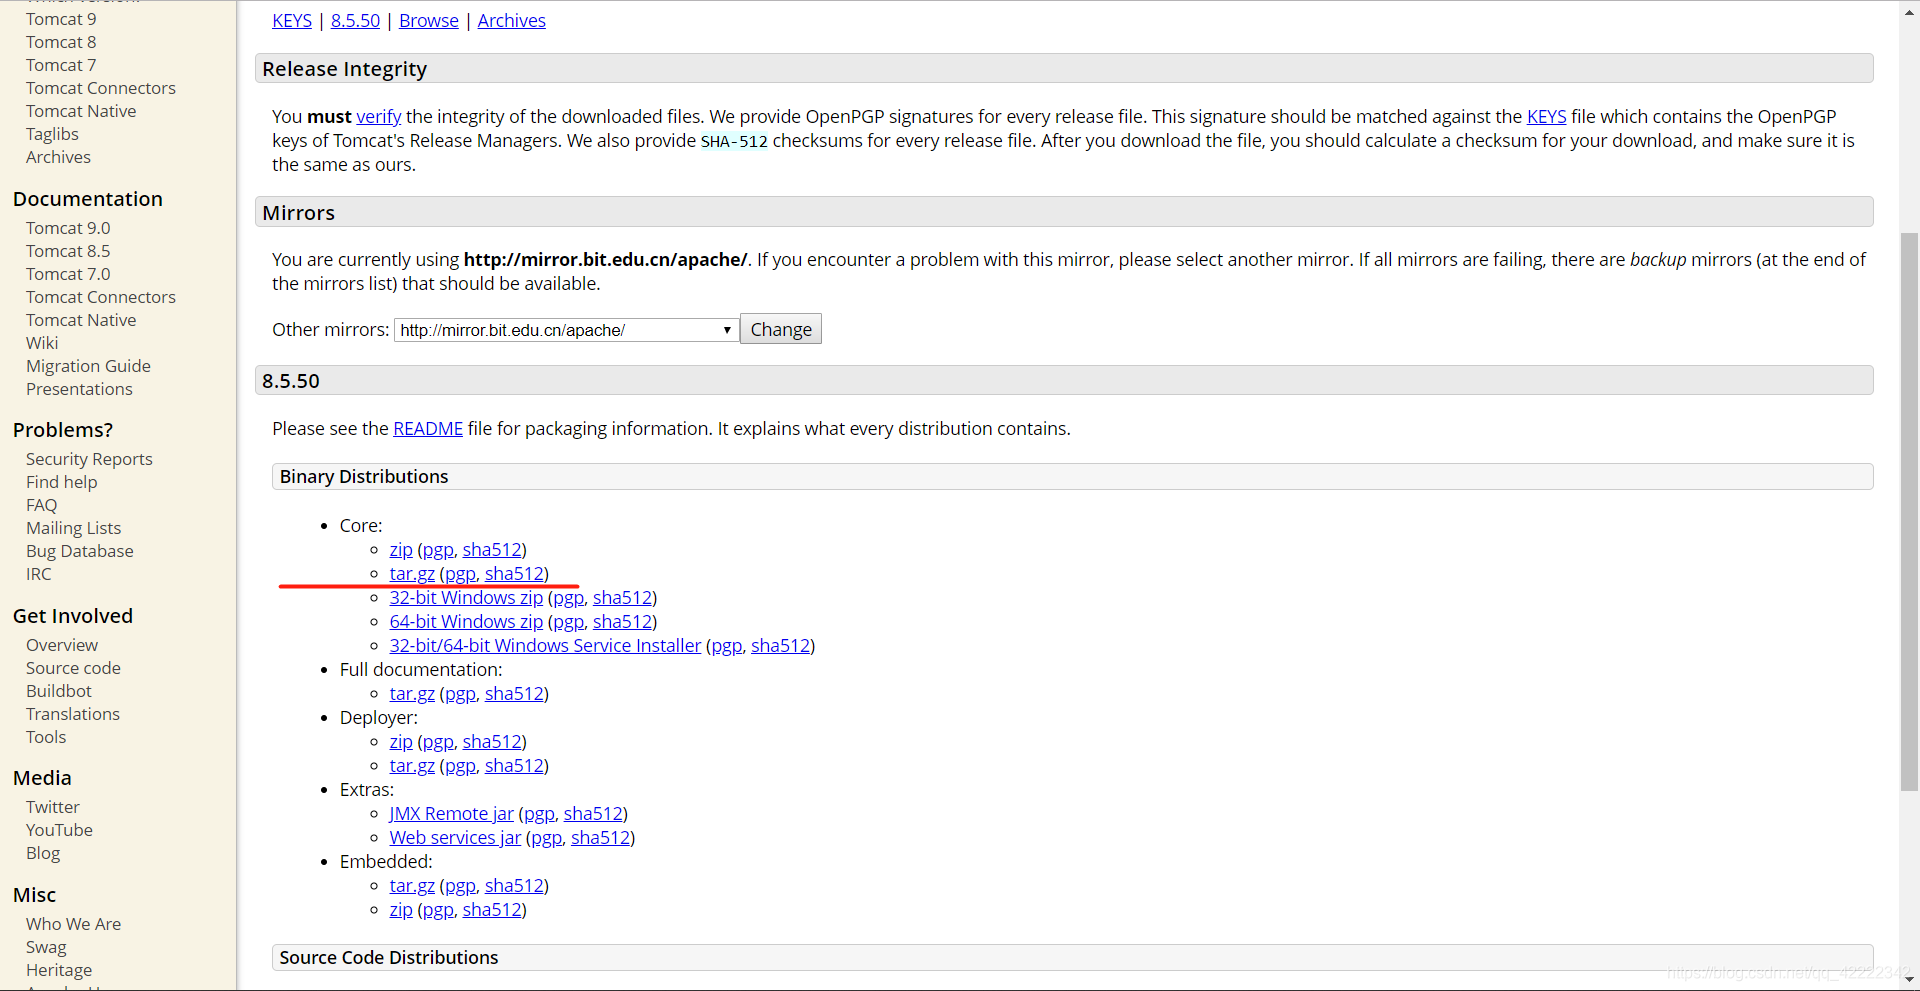Open KEYS link in Release Integrity paragraph

1546,117
